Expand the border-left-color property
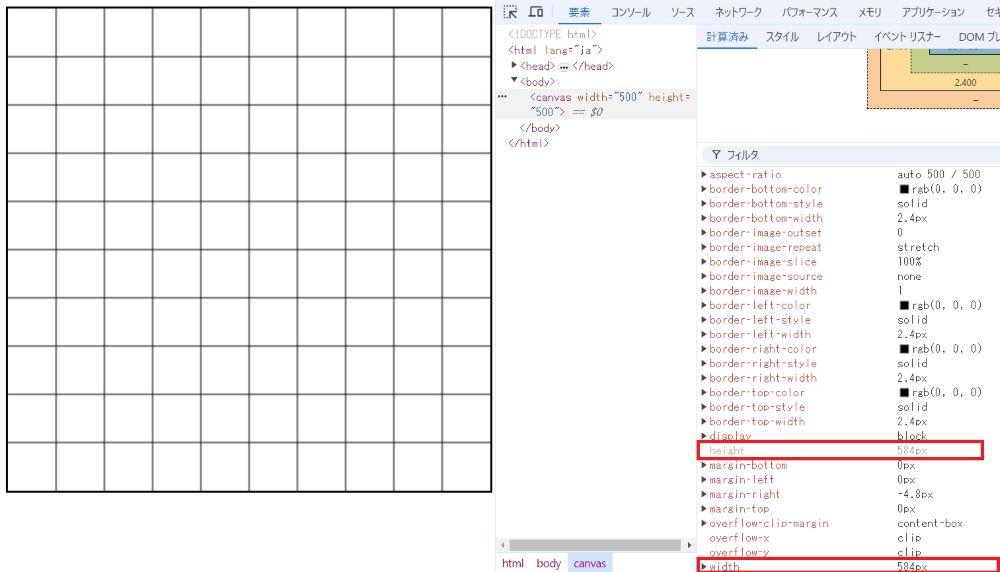This screenshot has height=572, width=1000. click(x=704, y=305)
